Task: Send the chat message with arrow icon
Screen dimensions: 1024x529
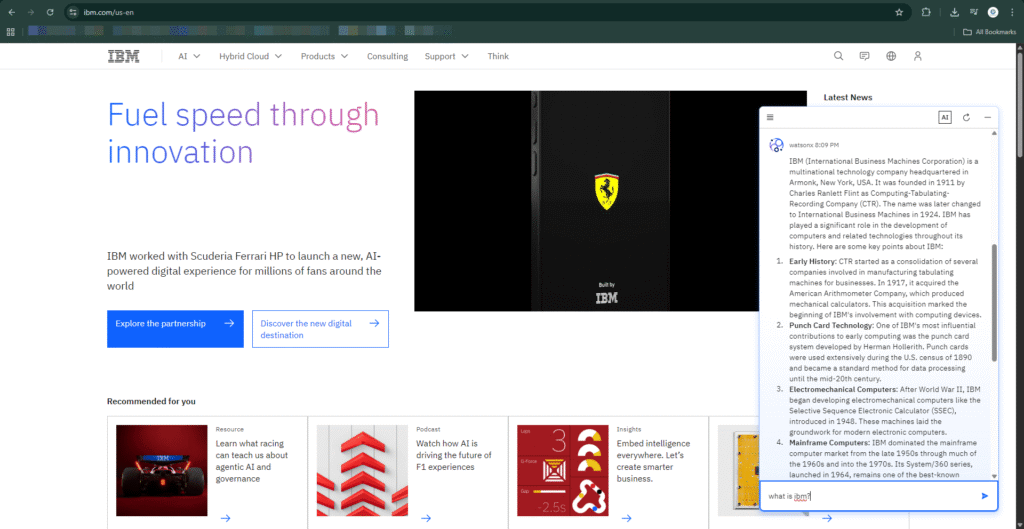Action: [x=984, y=496]
